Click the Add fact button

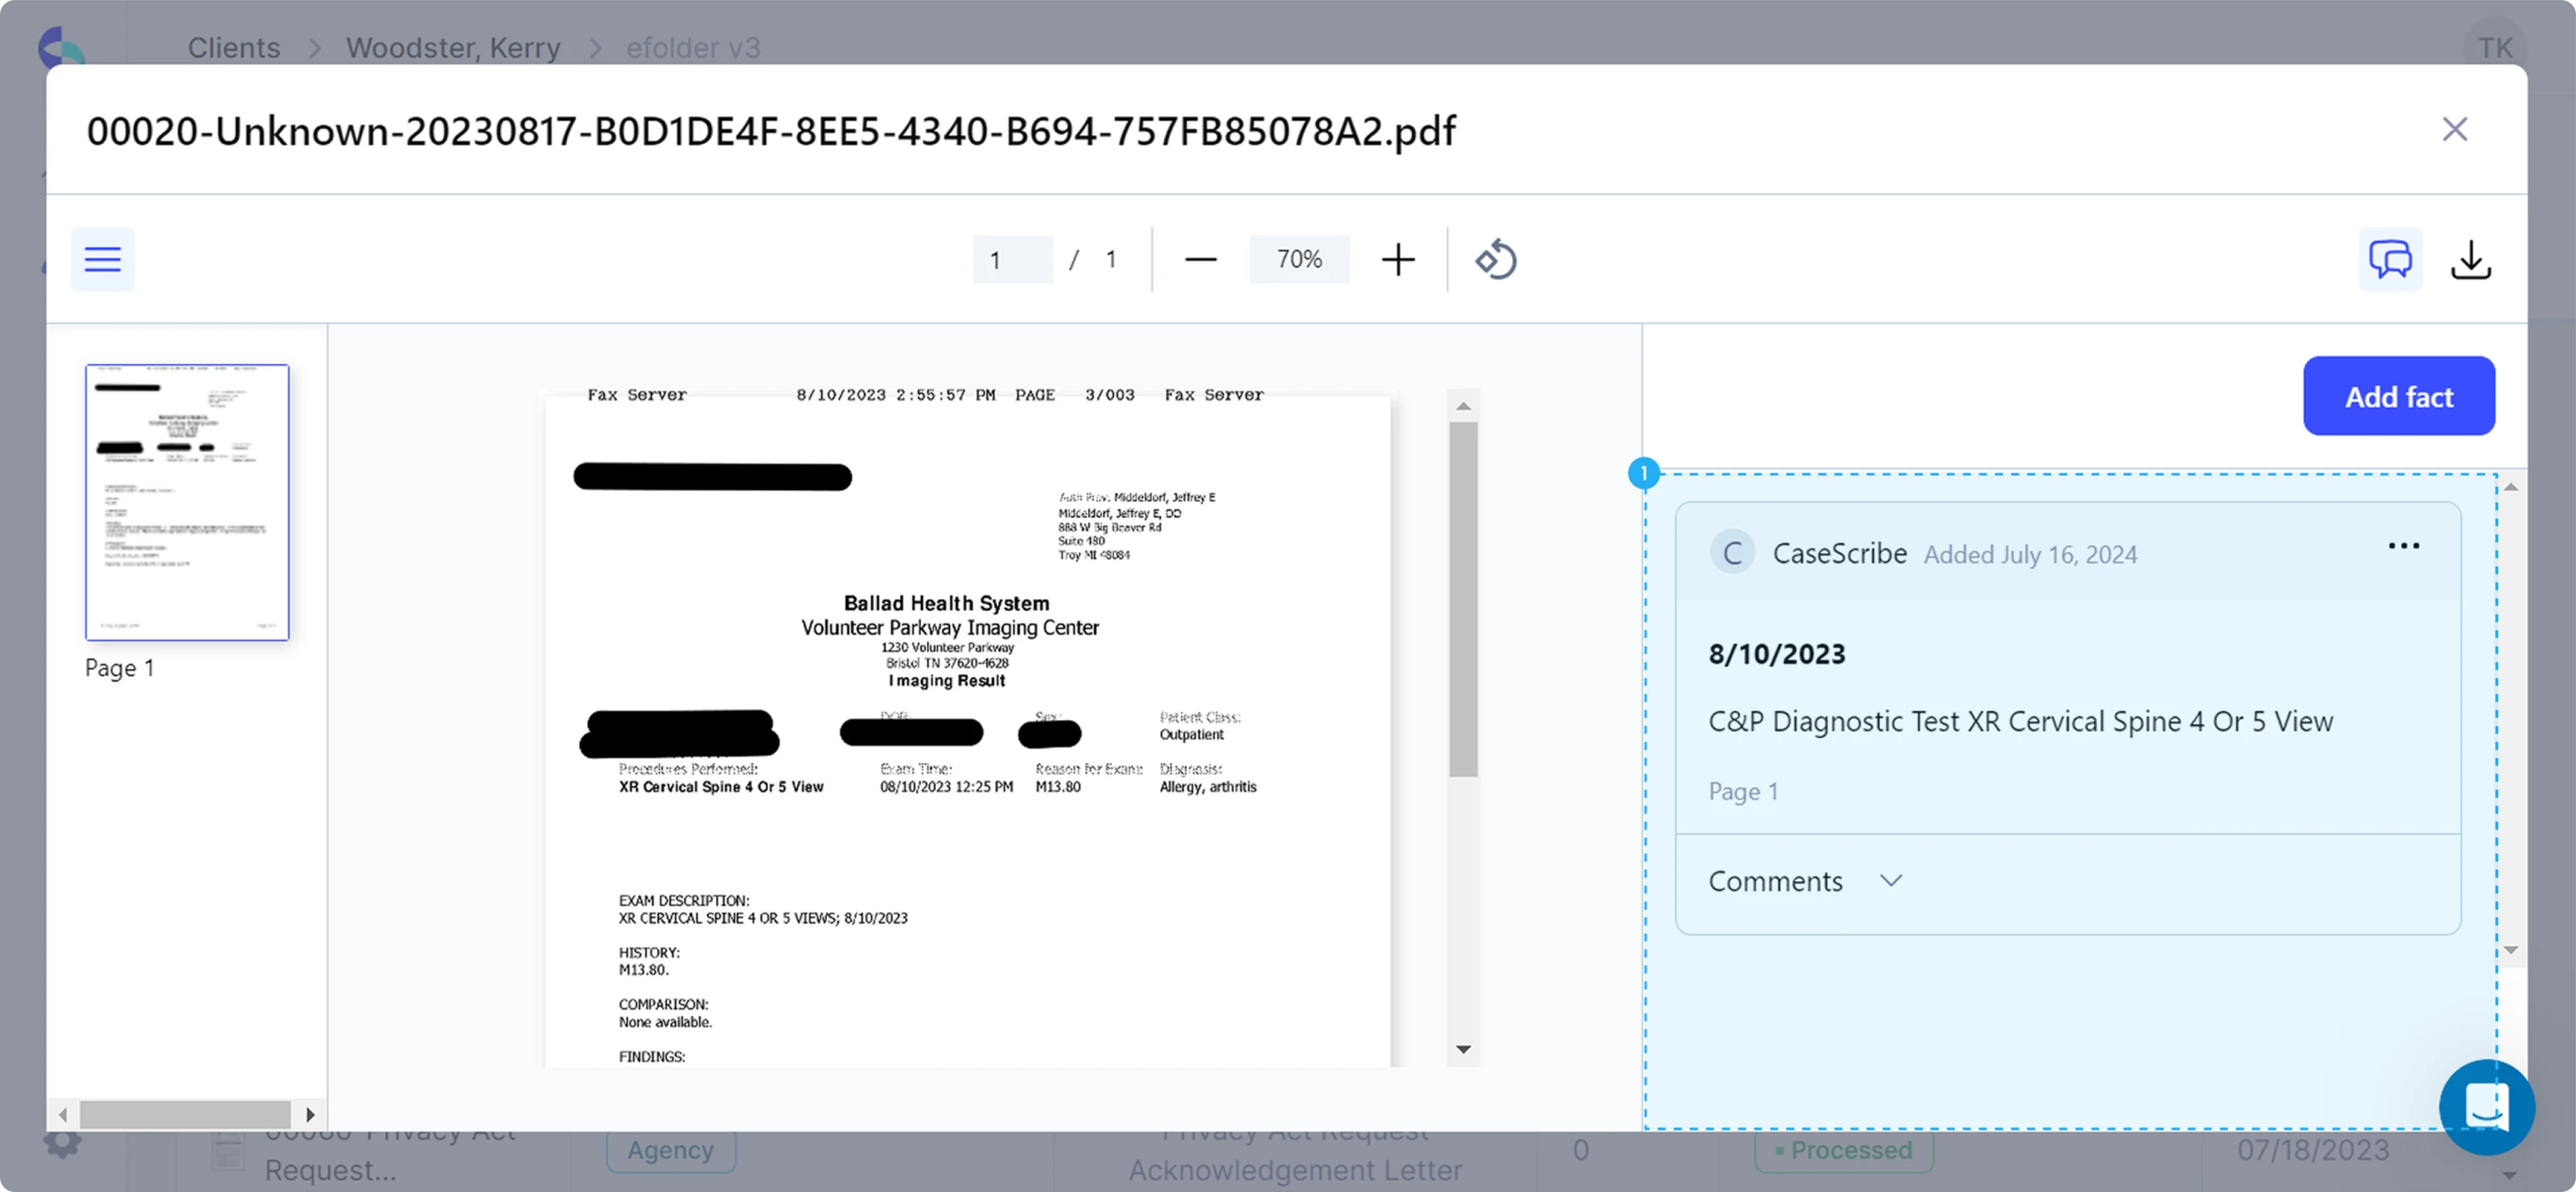tap(2398, 396)
